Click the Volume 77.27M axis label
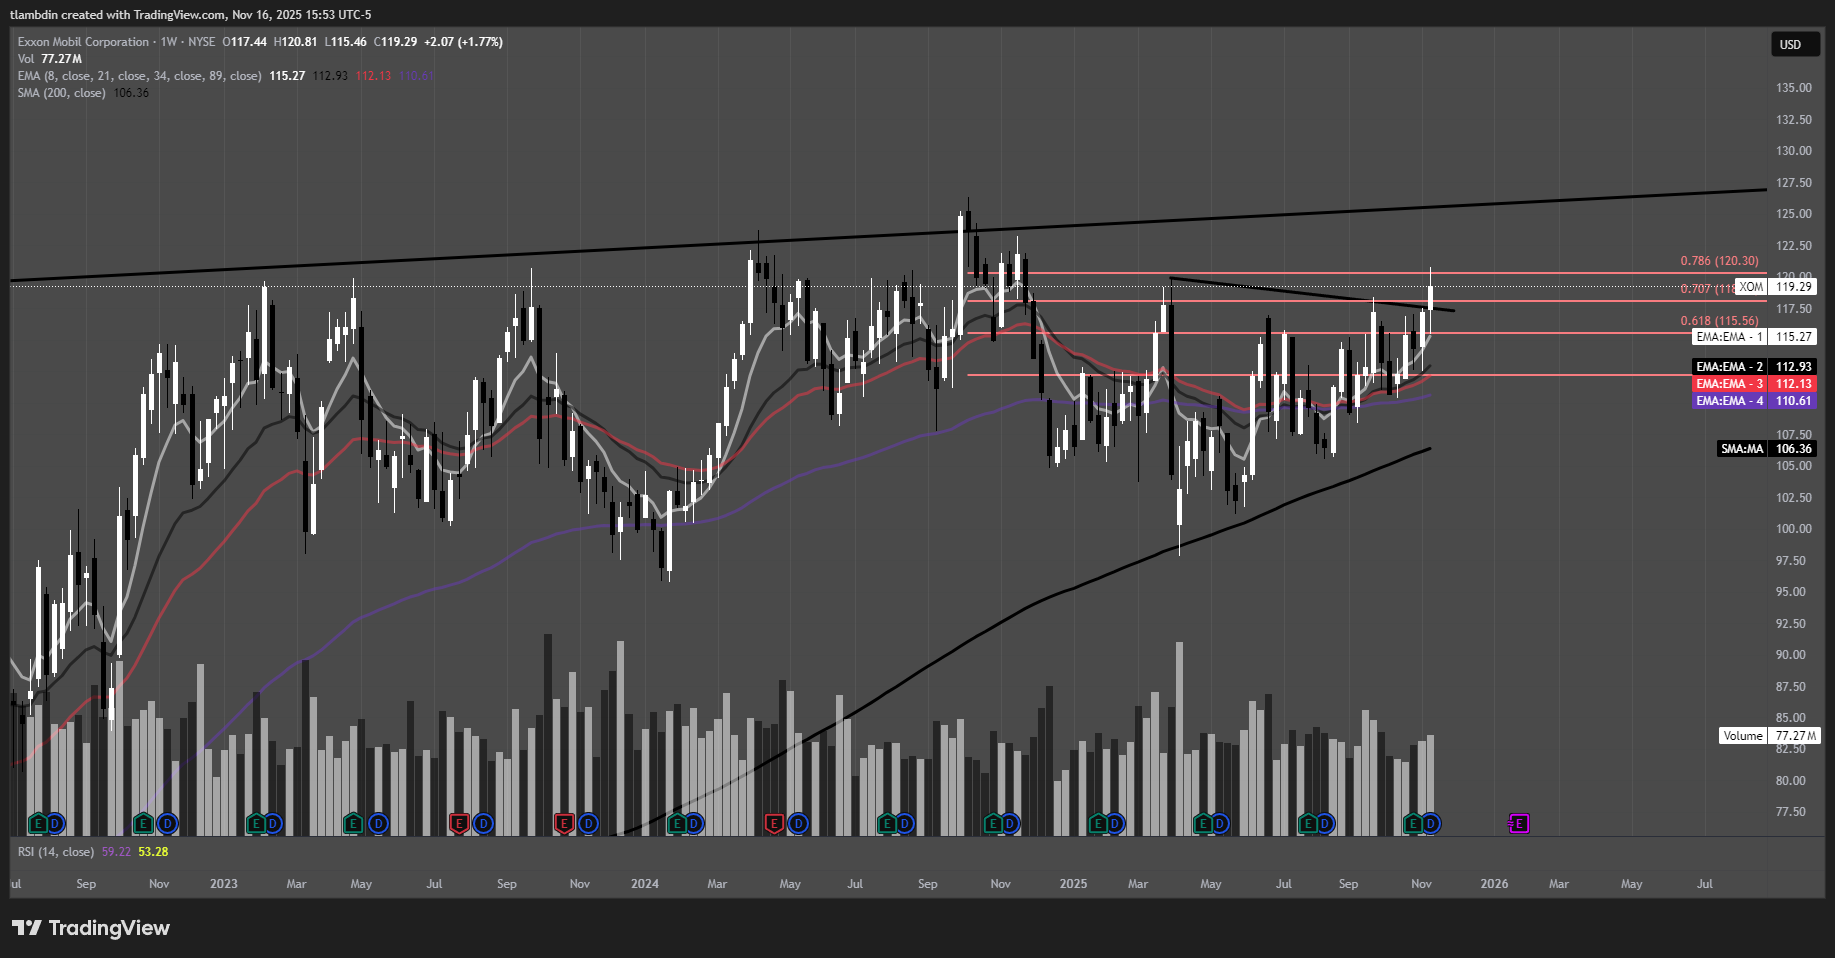 pos(1769,736)
